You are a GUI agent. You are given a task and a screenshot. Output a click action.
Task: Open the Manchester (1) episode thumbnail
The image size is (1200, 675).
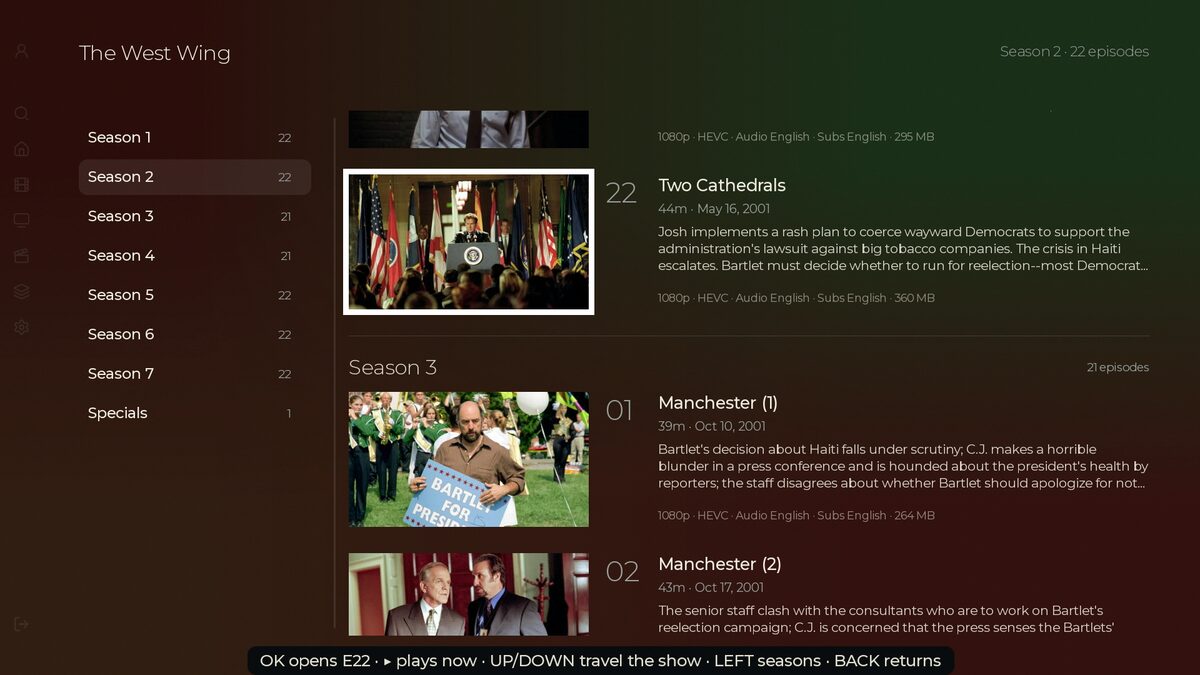[x=469, y=459]
